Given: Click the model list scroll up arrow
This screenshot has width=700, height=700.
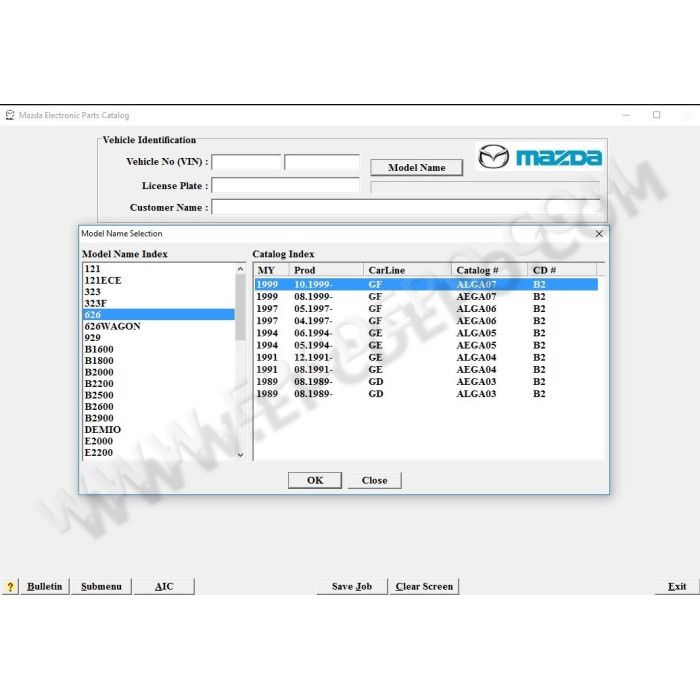Looking at the screenshot, I should coord(240,269).
